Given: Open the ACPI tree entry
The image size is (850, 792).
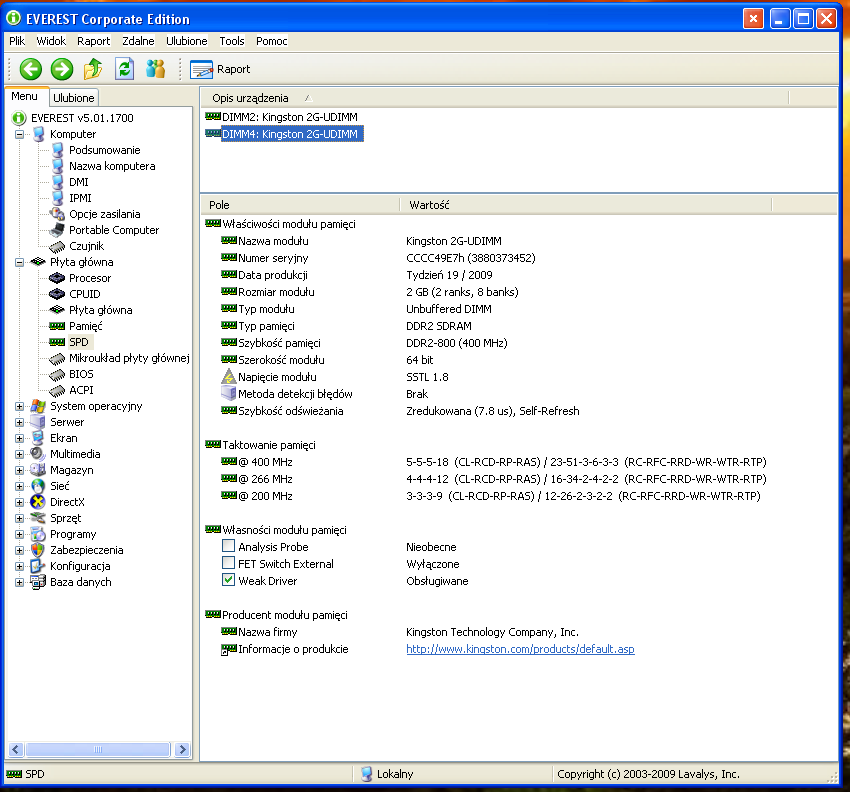Looking at the screenshot, I should pos(81,390).
